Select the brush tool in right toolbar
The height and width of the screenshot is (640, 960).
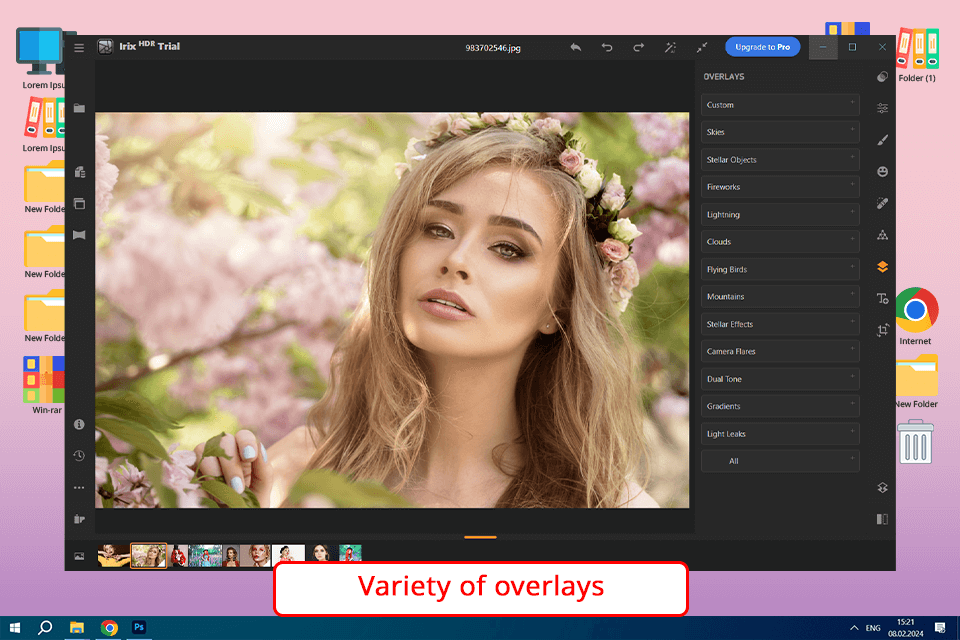pyautogui.click(x=882, y=140)
